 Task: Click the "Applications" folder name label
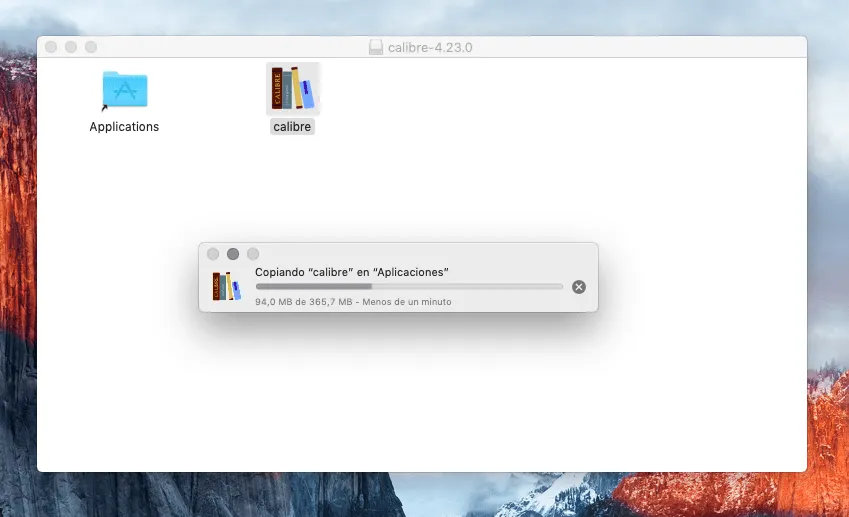[x=124, y=127]
